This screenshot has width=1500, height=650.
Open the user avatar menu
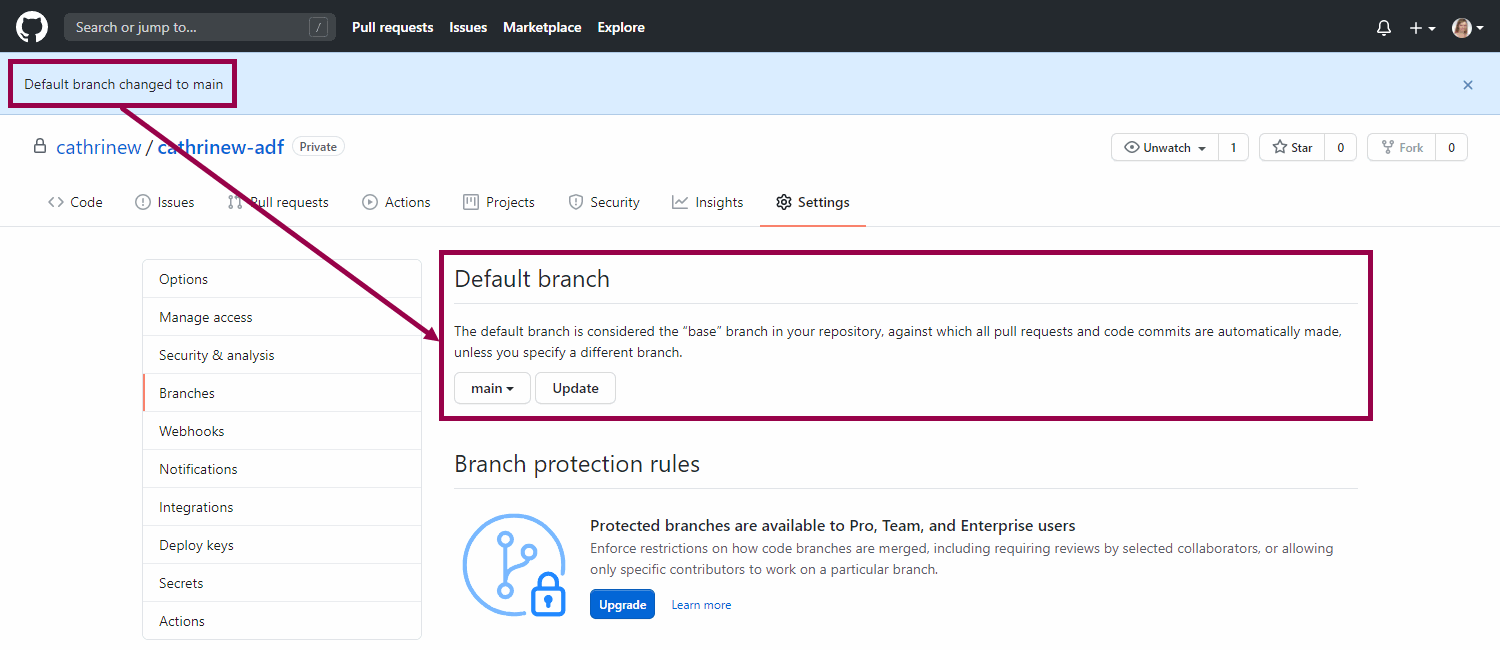[1467, 28]
